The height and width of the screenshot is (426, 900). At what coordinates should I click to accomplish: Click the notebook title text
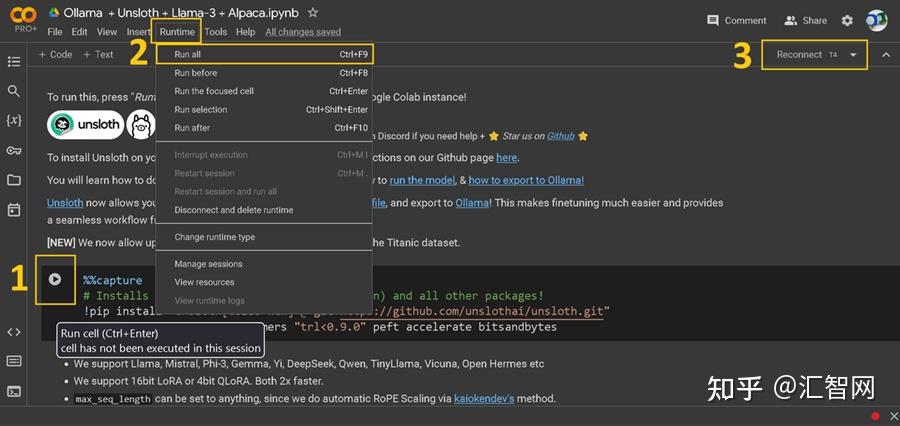point(181,12)
